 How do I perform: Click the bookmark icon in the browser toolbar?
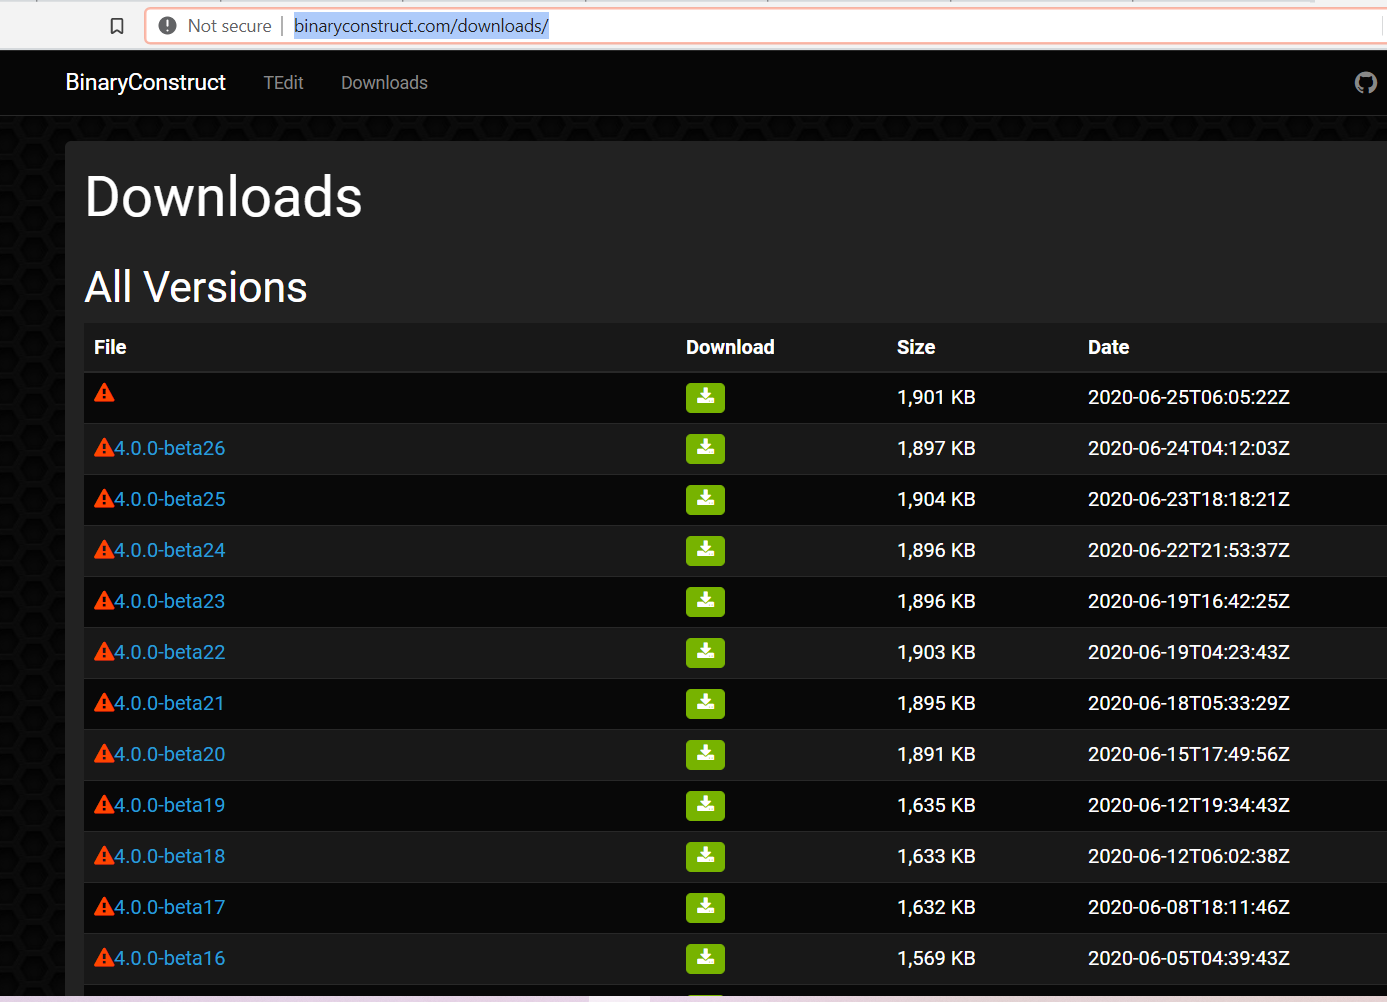tap(117, 25)
